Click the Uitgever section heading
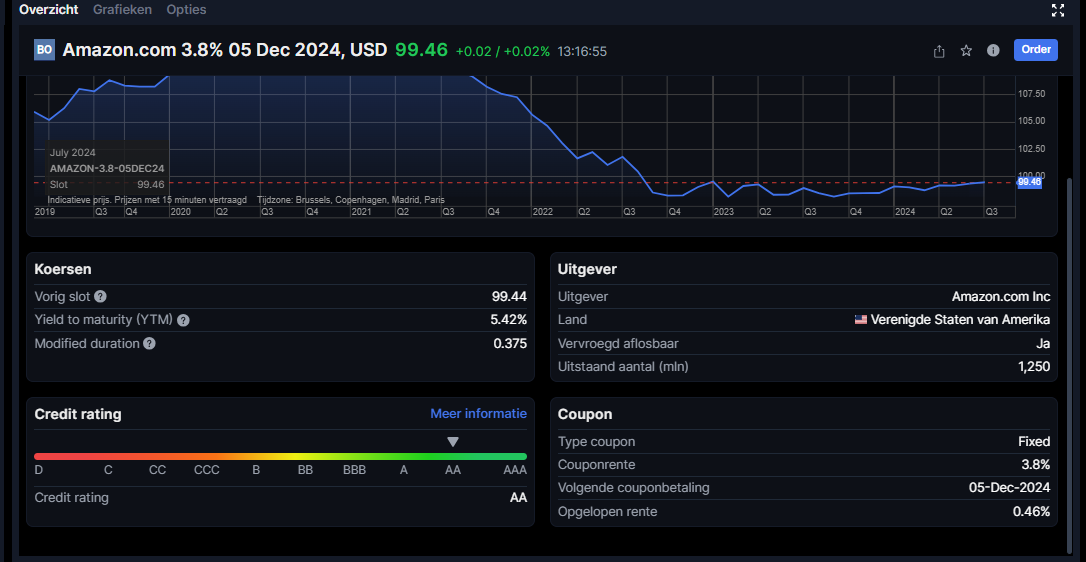1086x562 pixels. 587,270
